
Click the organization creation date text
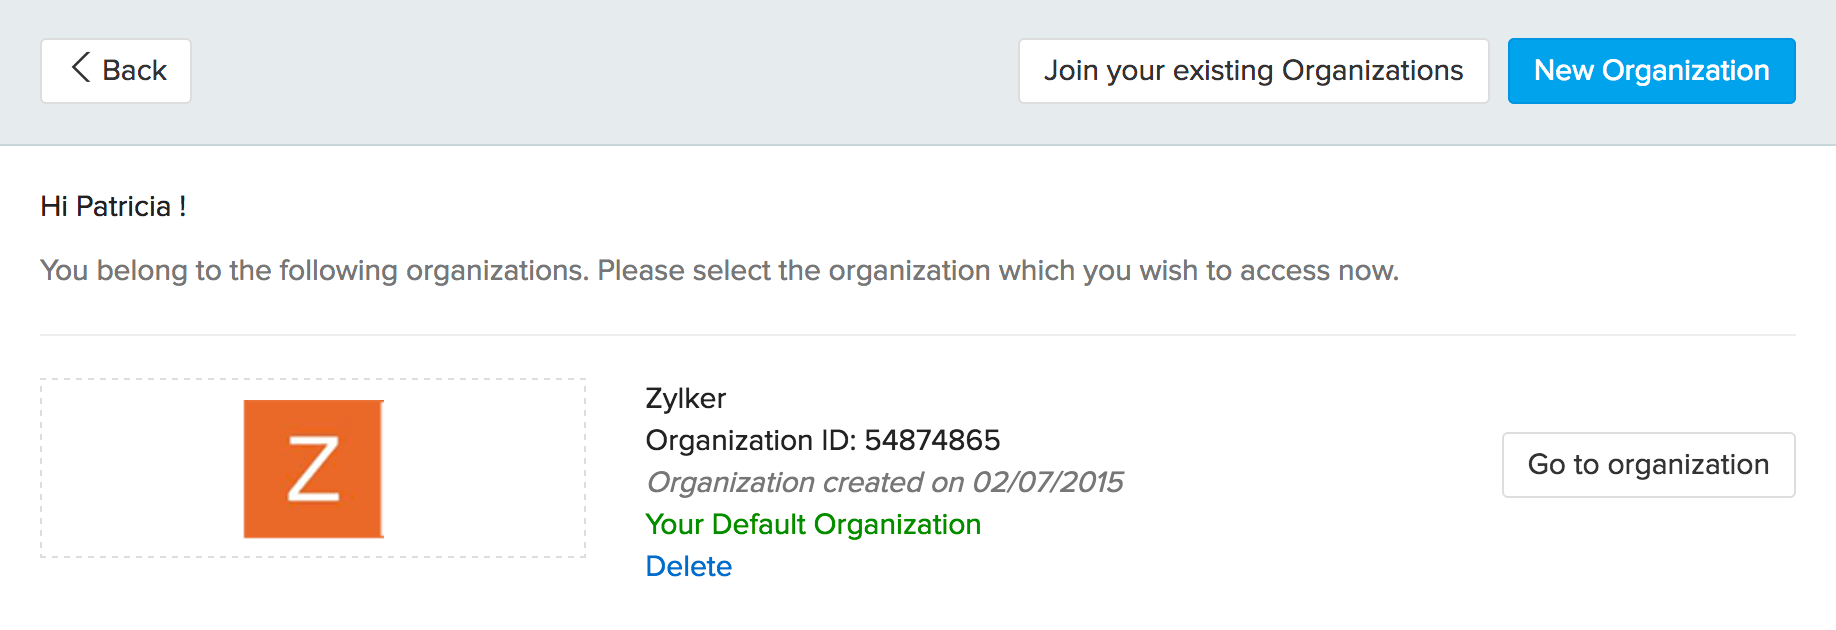pyautogui.click(x=885, y=481)
